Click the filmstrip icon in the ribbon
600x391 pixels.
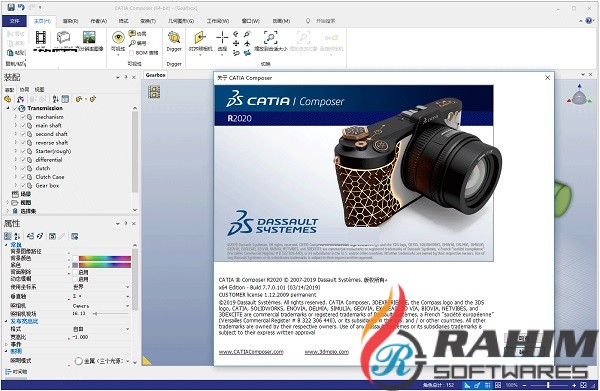pos(41,37)
